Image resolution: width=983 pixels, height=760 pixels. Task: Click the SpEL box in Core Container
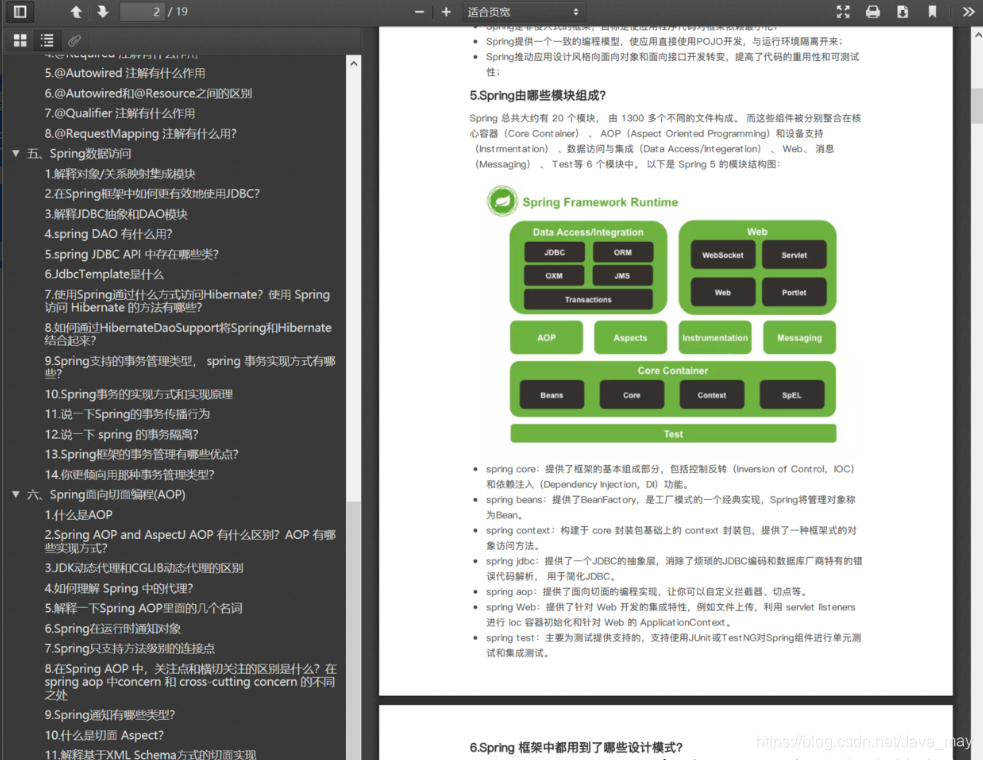click(792, 395)
